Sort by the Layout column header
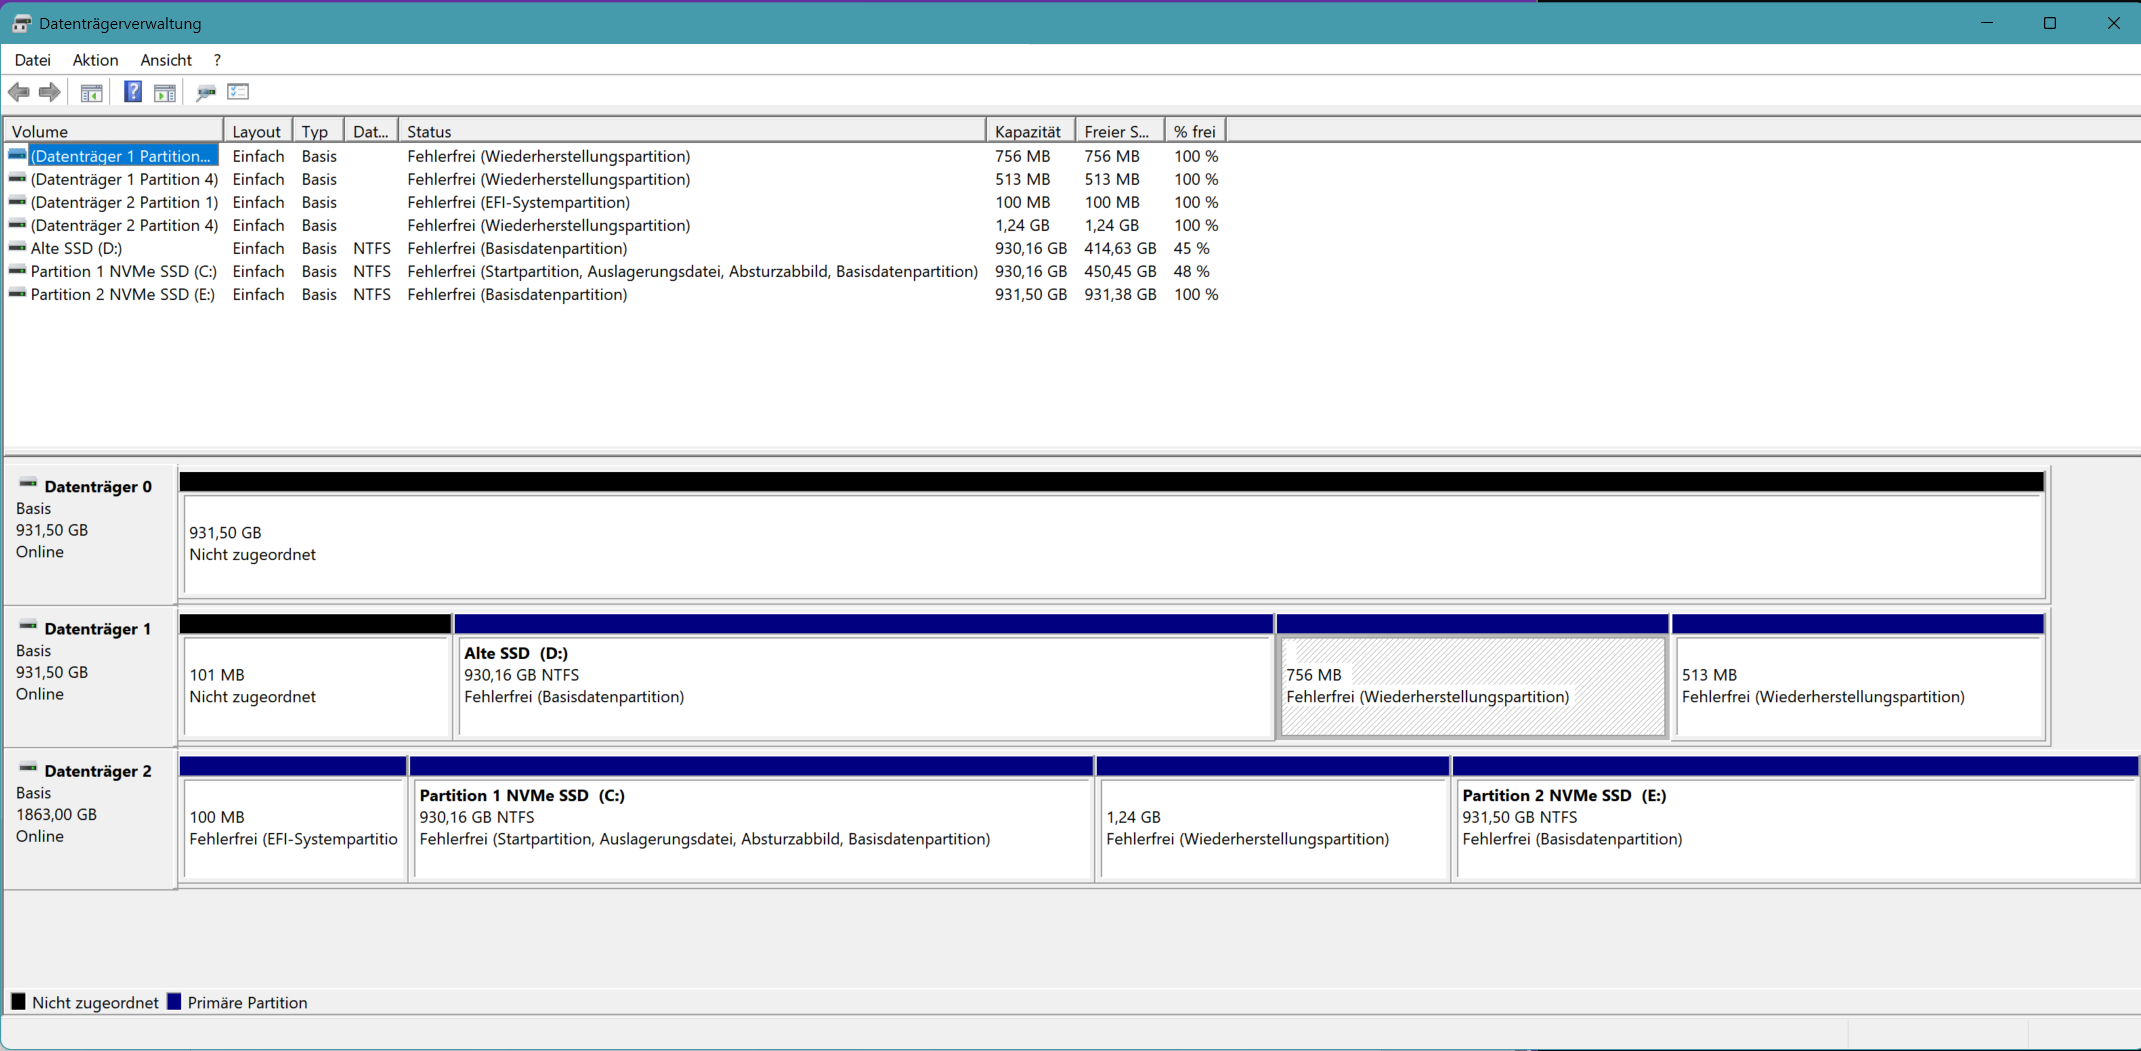The width and height of the screenshot is (2141, 1051). click(x=258, y=131)
